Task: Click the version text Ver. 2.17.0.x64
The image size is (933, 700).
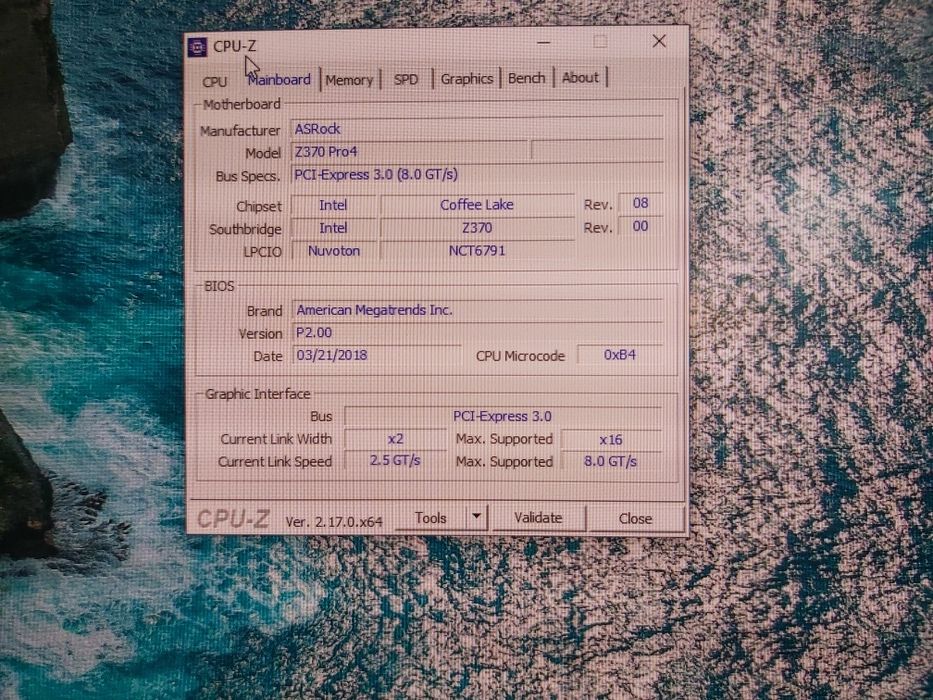Action: click(x=334, y=522)
